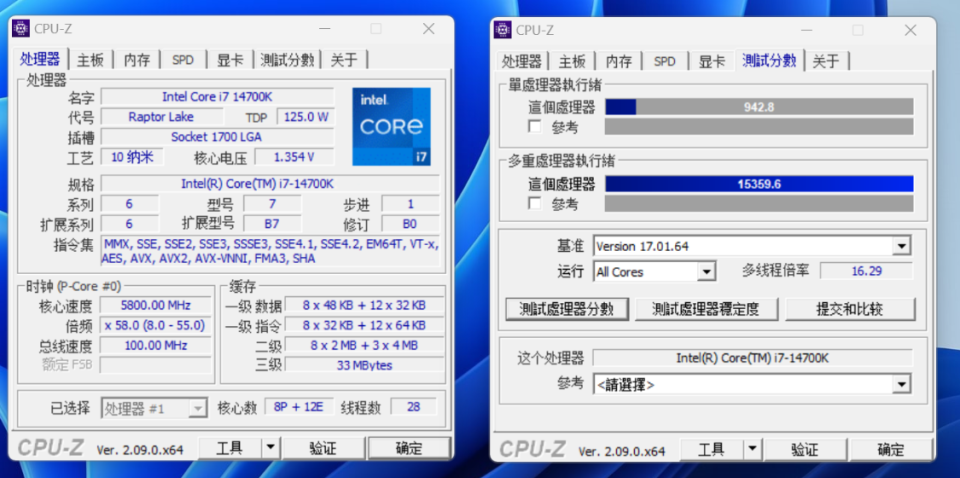The height and width of the screenshot is (478, 960).
Task: Click the 核心数 8P + 12E value
Action: point(299,406)
